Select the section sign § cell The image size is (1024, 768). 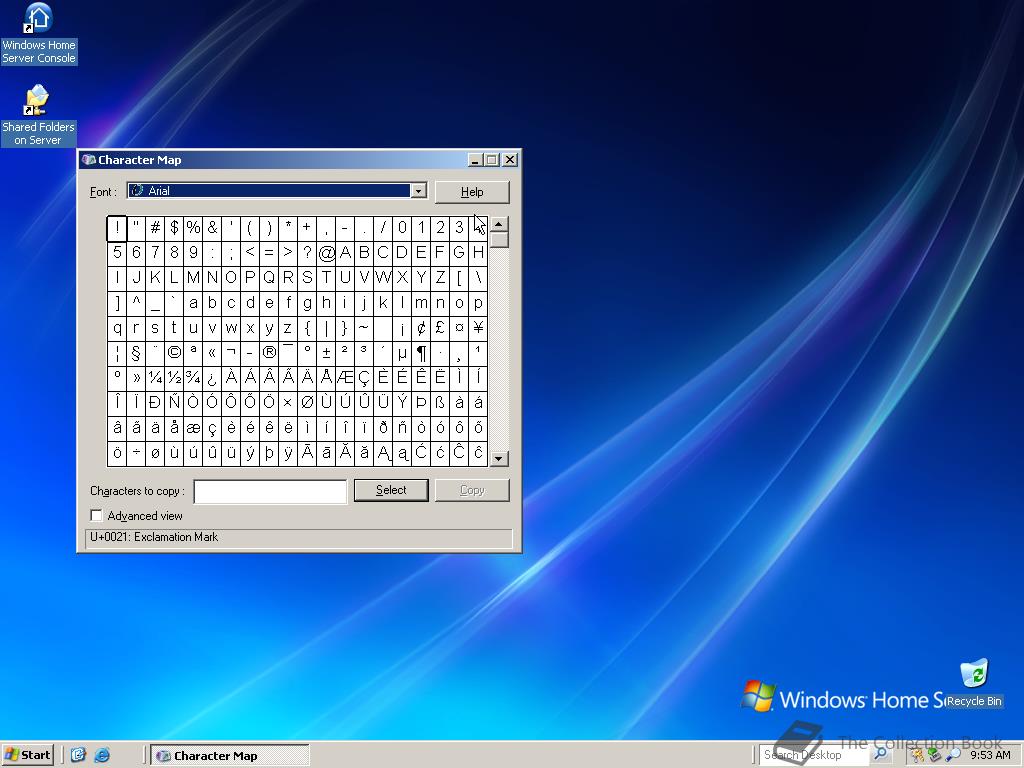click(x=136, y=353)
